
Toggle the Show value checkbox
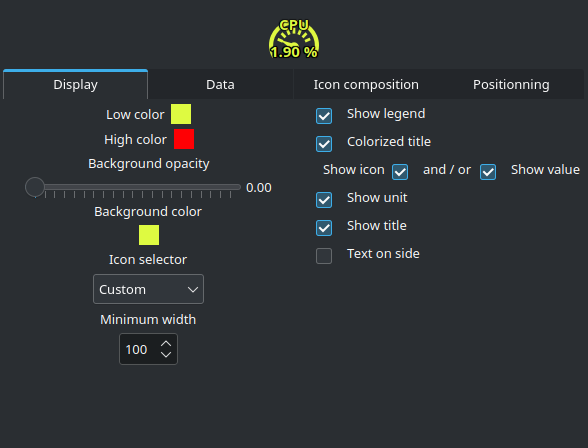[x=488, y=172]
